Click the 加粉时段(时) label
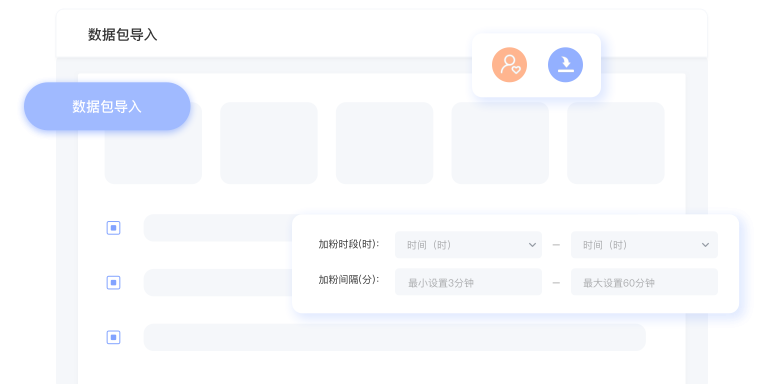The image size is (770, 384). pos(349,244)
